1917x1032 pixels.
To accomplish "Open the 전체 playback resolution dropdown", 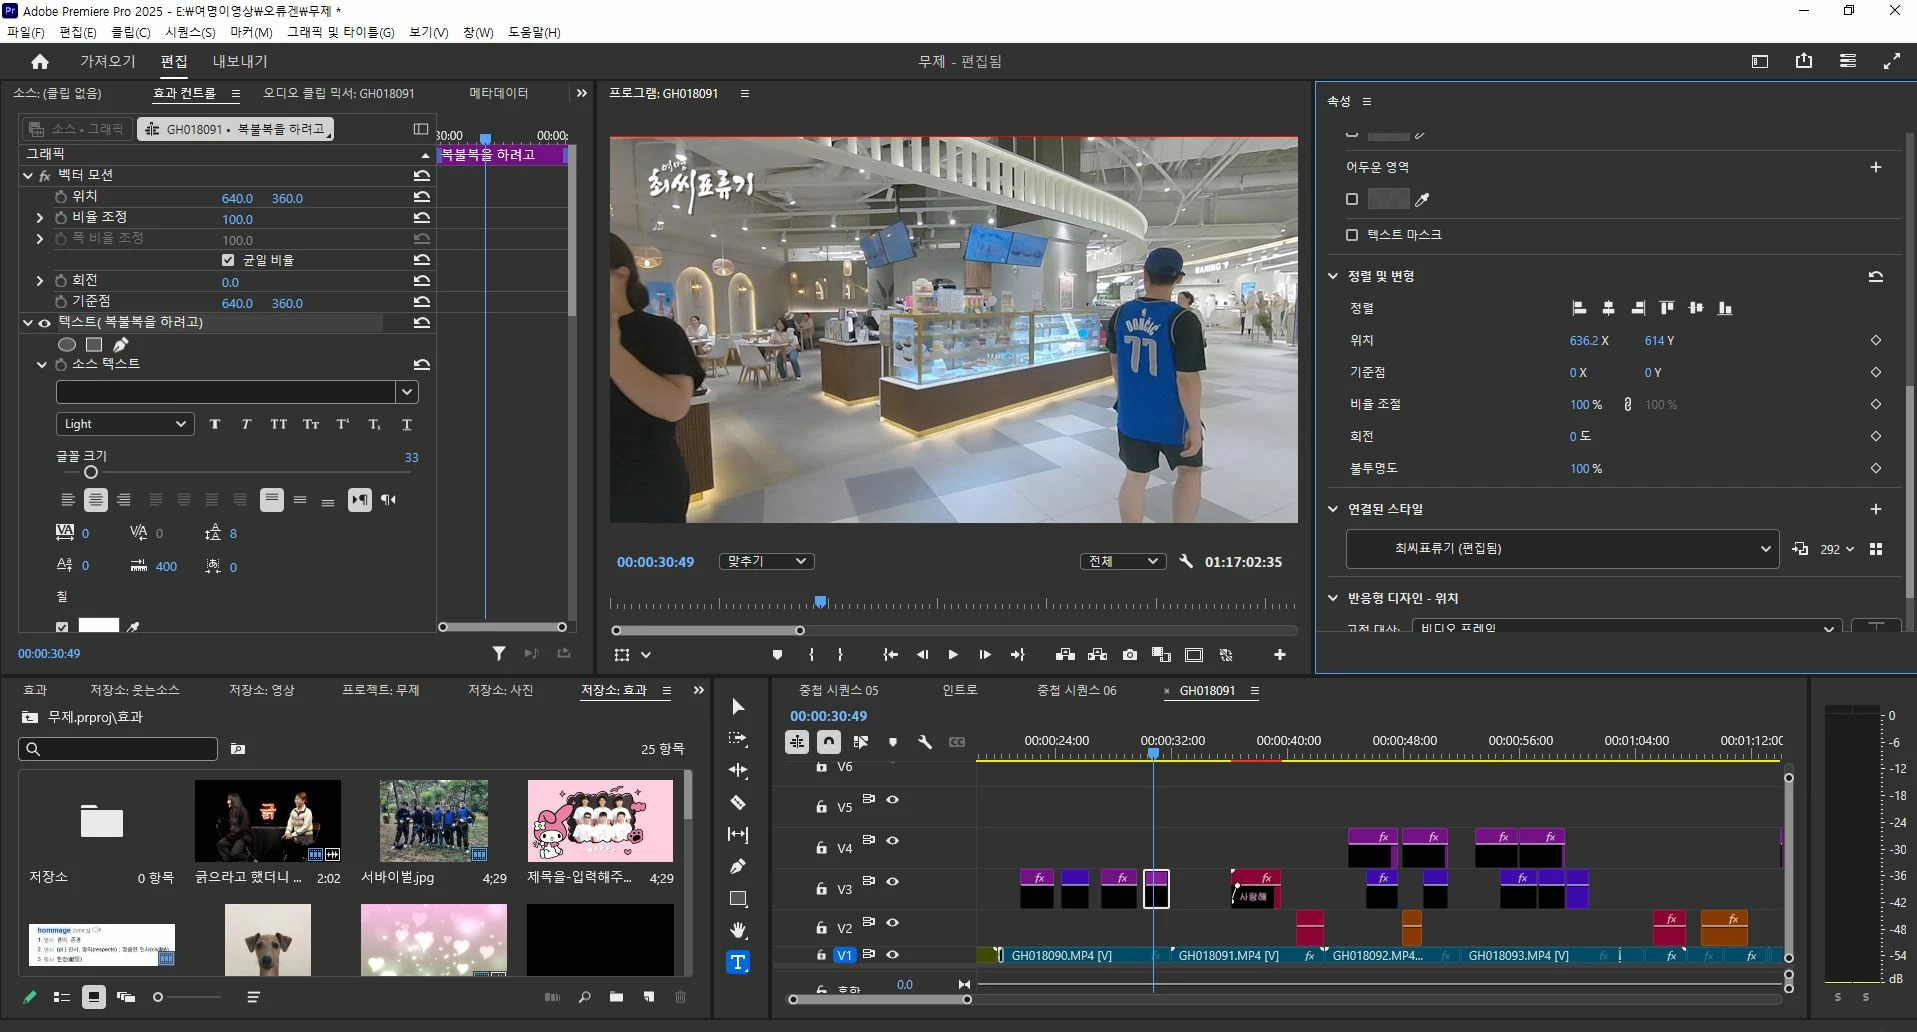I will tap(1123, 562).
